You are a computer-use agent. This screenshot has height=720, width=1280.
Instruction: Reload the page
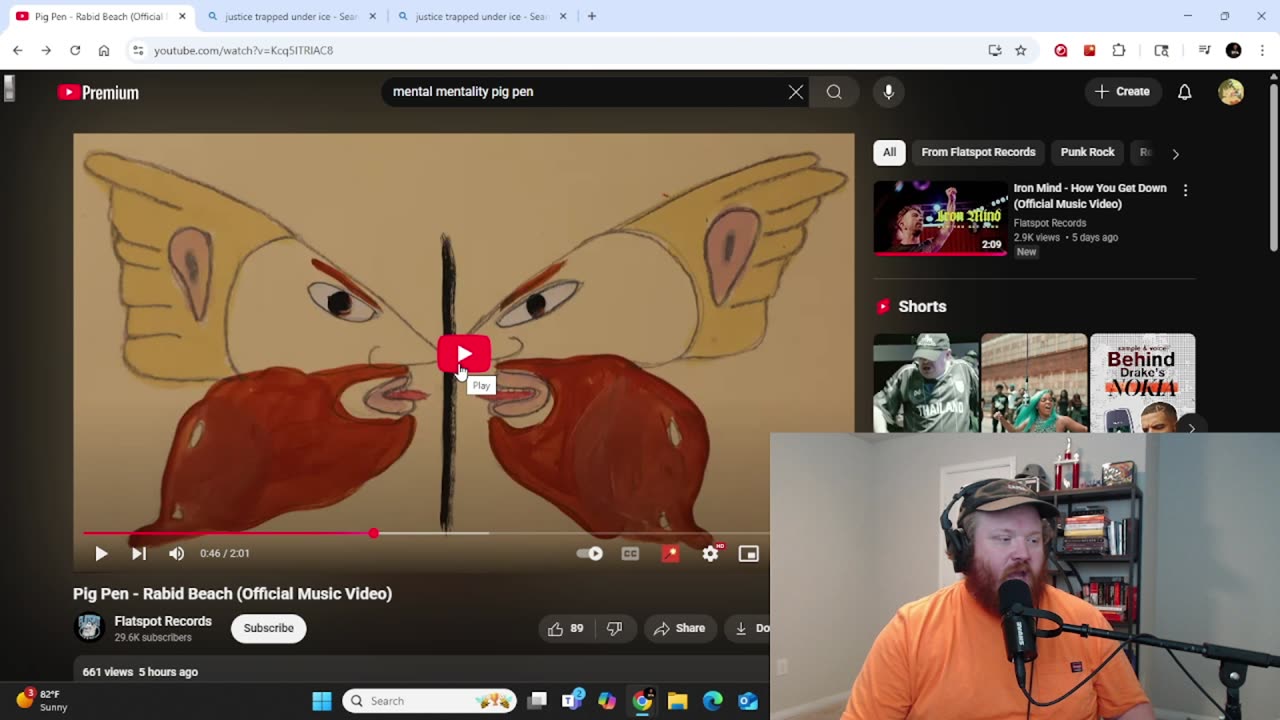(75, 50)
